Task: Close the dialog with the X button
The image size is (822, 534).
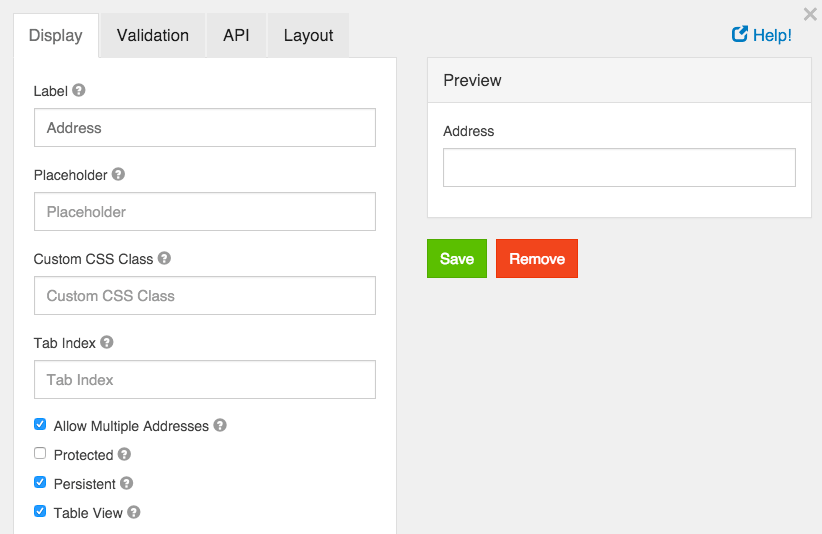Action: click(810, 14)
